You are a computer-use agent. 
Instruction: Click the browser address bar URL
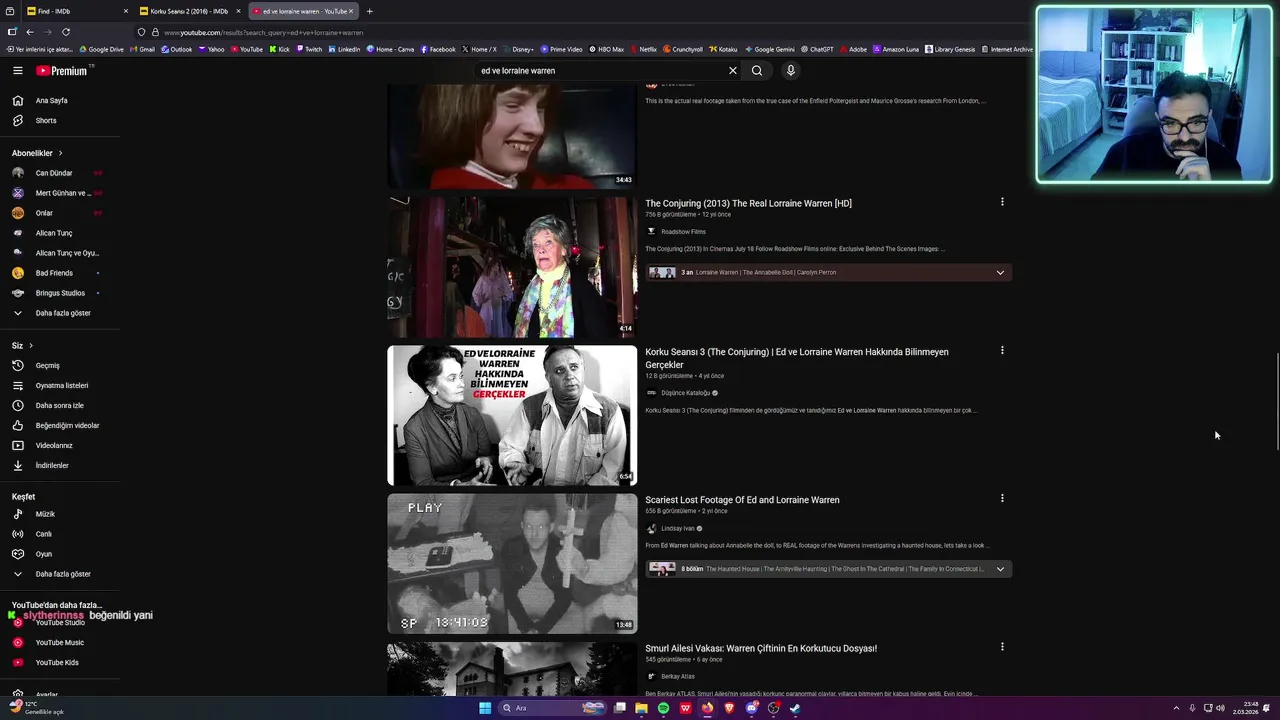click(x=263, y=32)
